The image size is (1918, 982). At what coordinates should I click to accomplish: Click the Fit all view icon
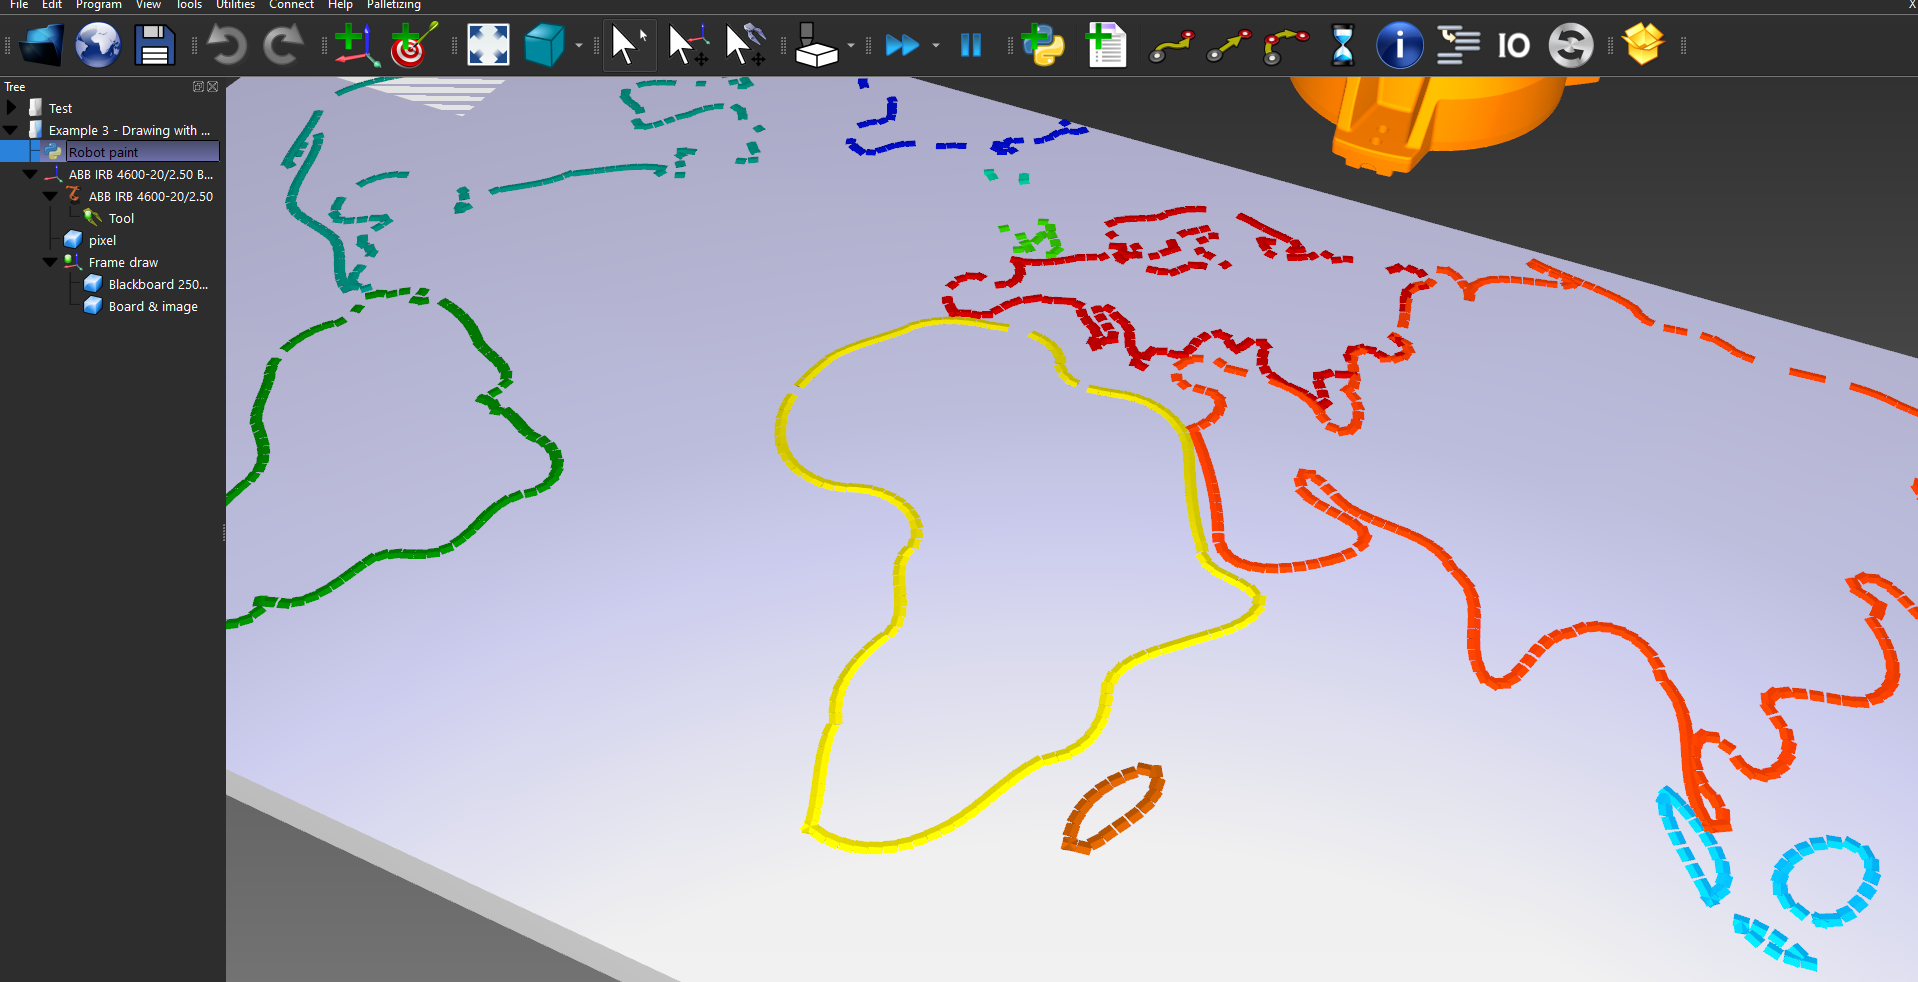(x=488, y=46)
